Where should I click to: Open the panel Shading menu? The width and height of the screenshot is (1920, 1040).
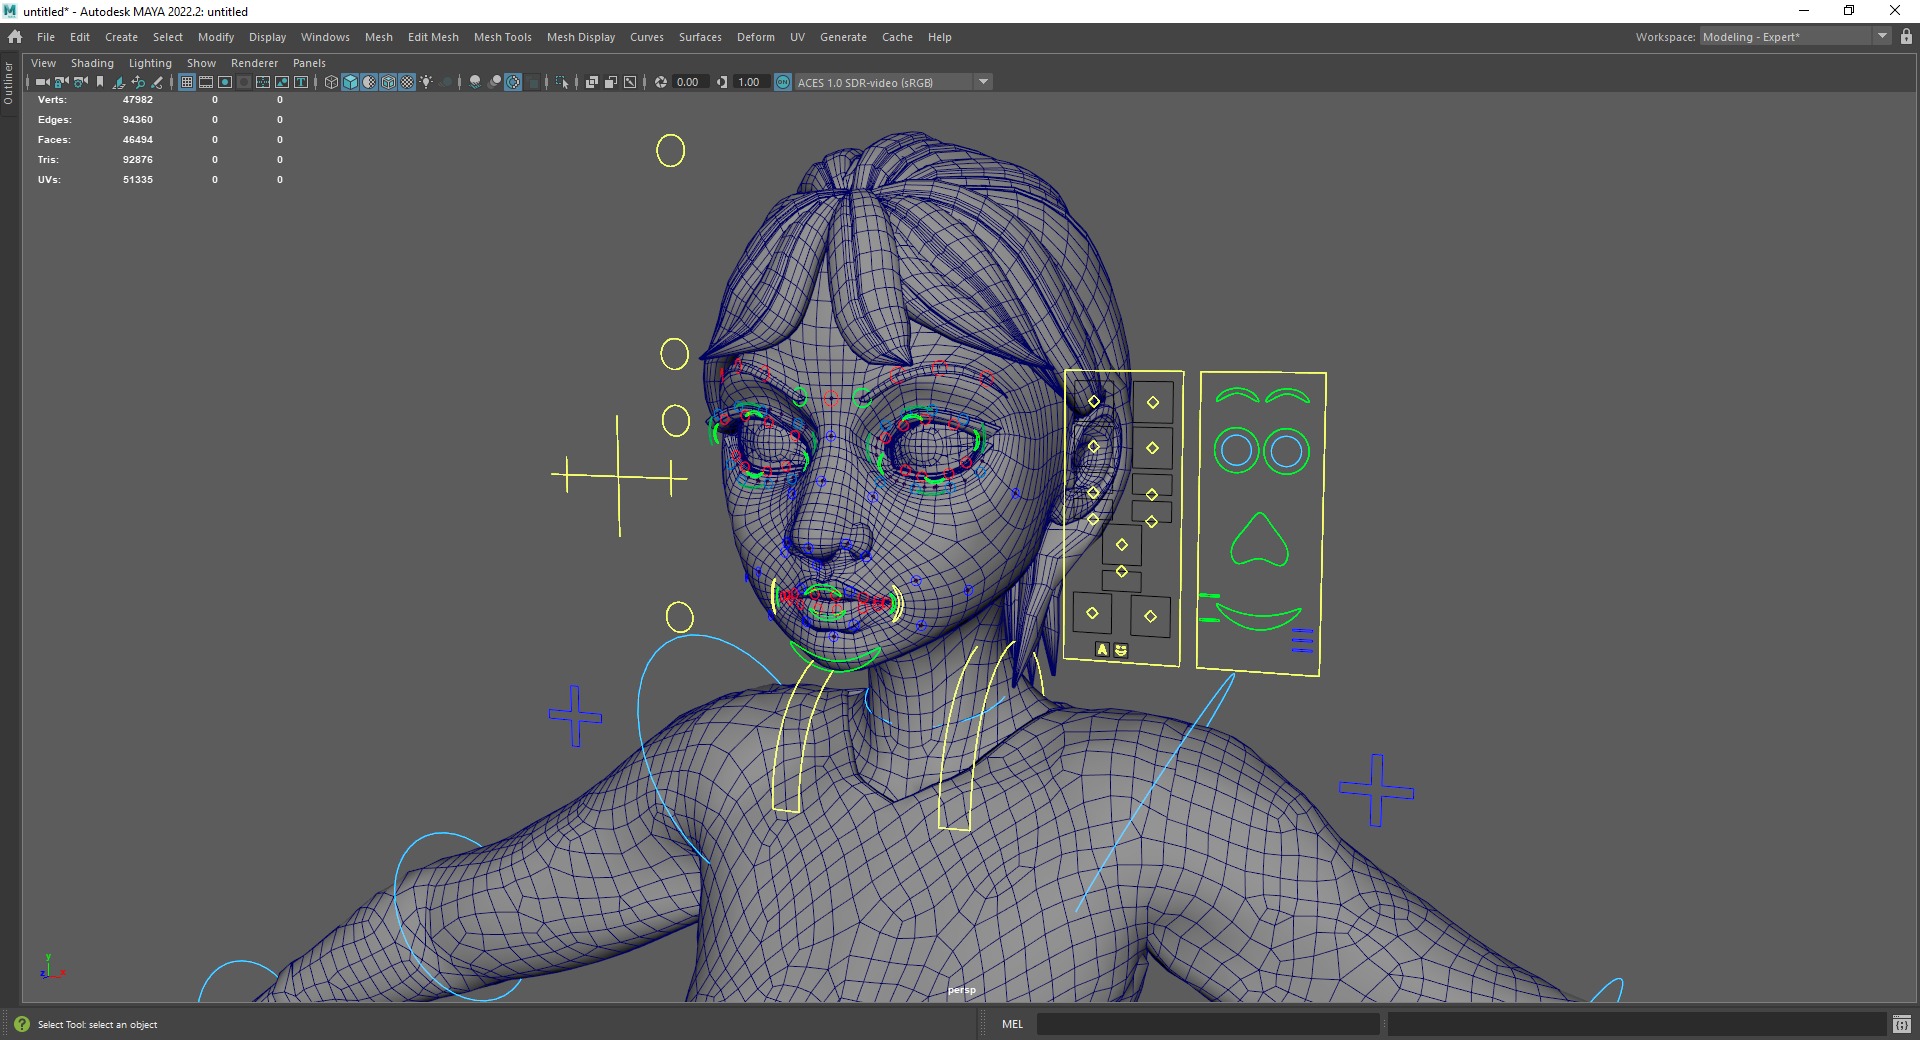pyautogui.click(x=92, y=63)
